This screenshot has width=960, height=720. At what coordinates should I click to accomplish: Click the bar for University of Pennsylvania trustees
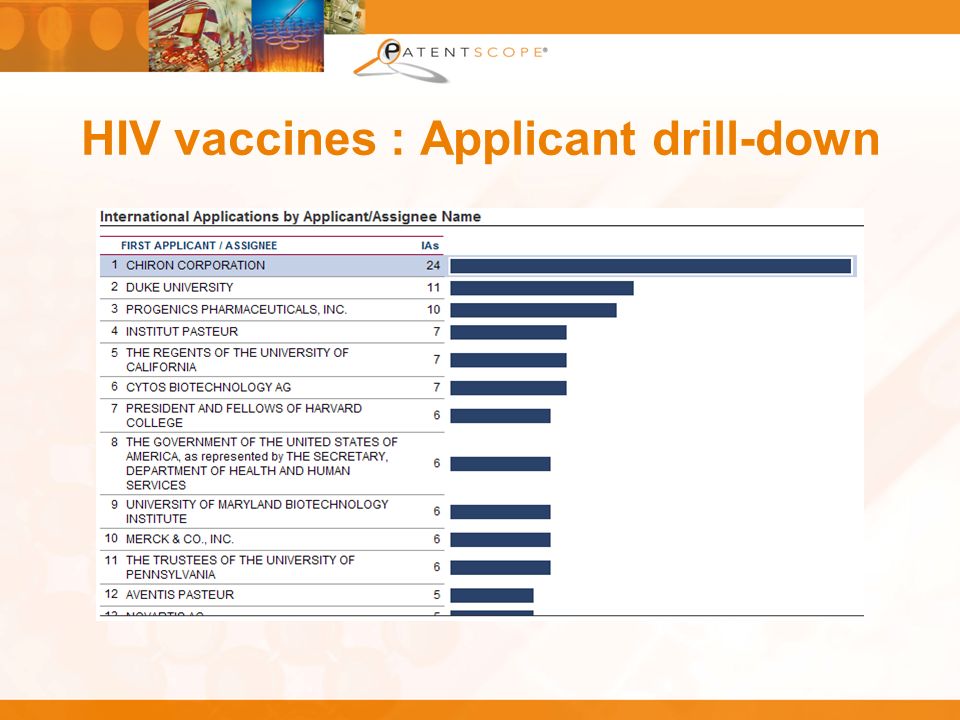click(x=500, y=568)
